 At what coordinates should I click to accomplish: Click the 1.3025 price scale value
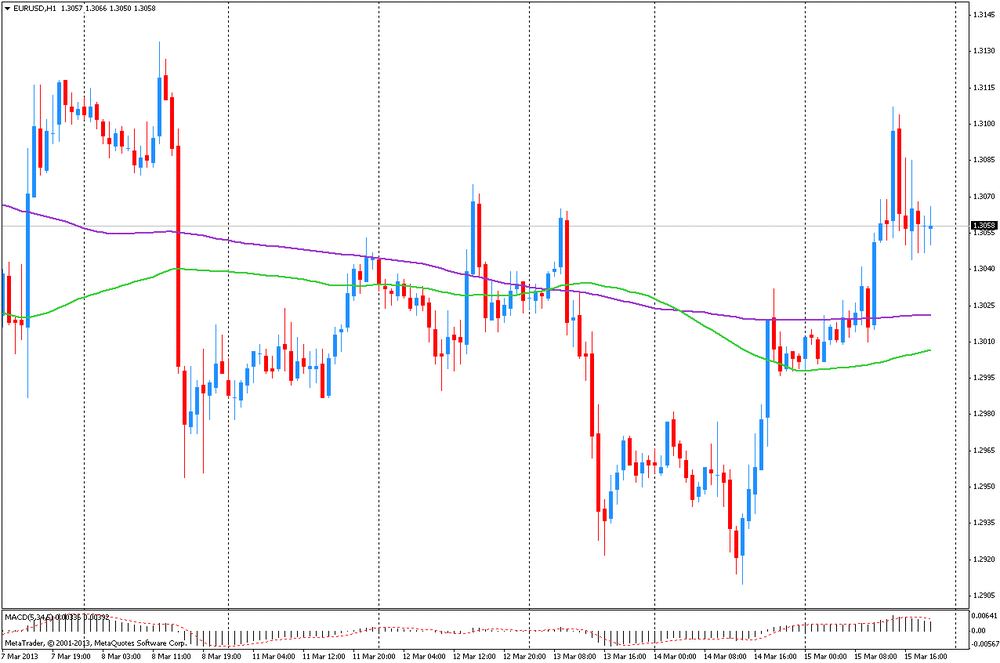[x=985, y=305]
